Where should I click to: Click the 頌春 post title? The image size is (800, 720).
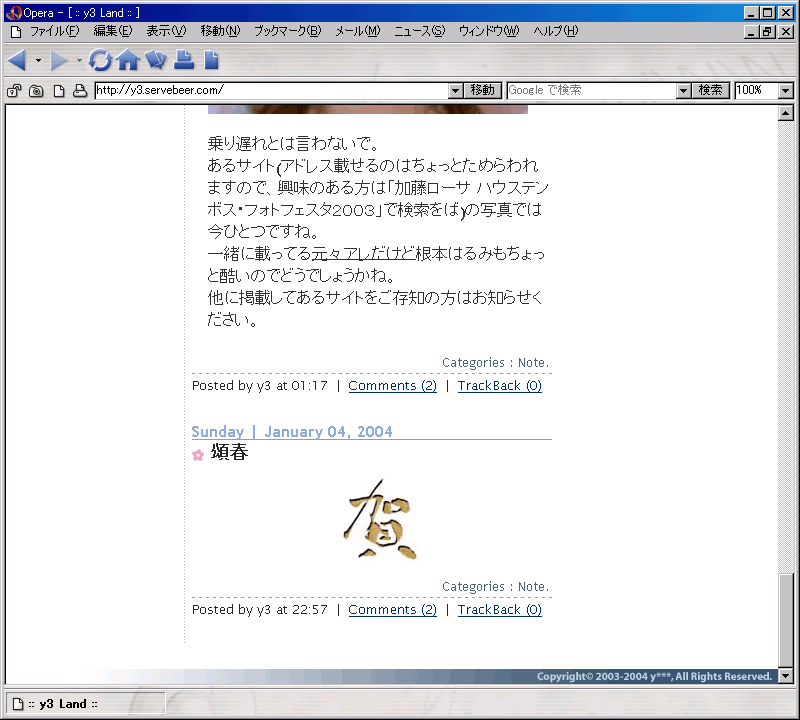pyautogui.click(x=230, y=452)
